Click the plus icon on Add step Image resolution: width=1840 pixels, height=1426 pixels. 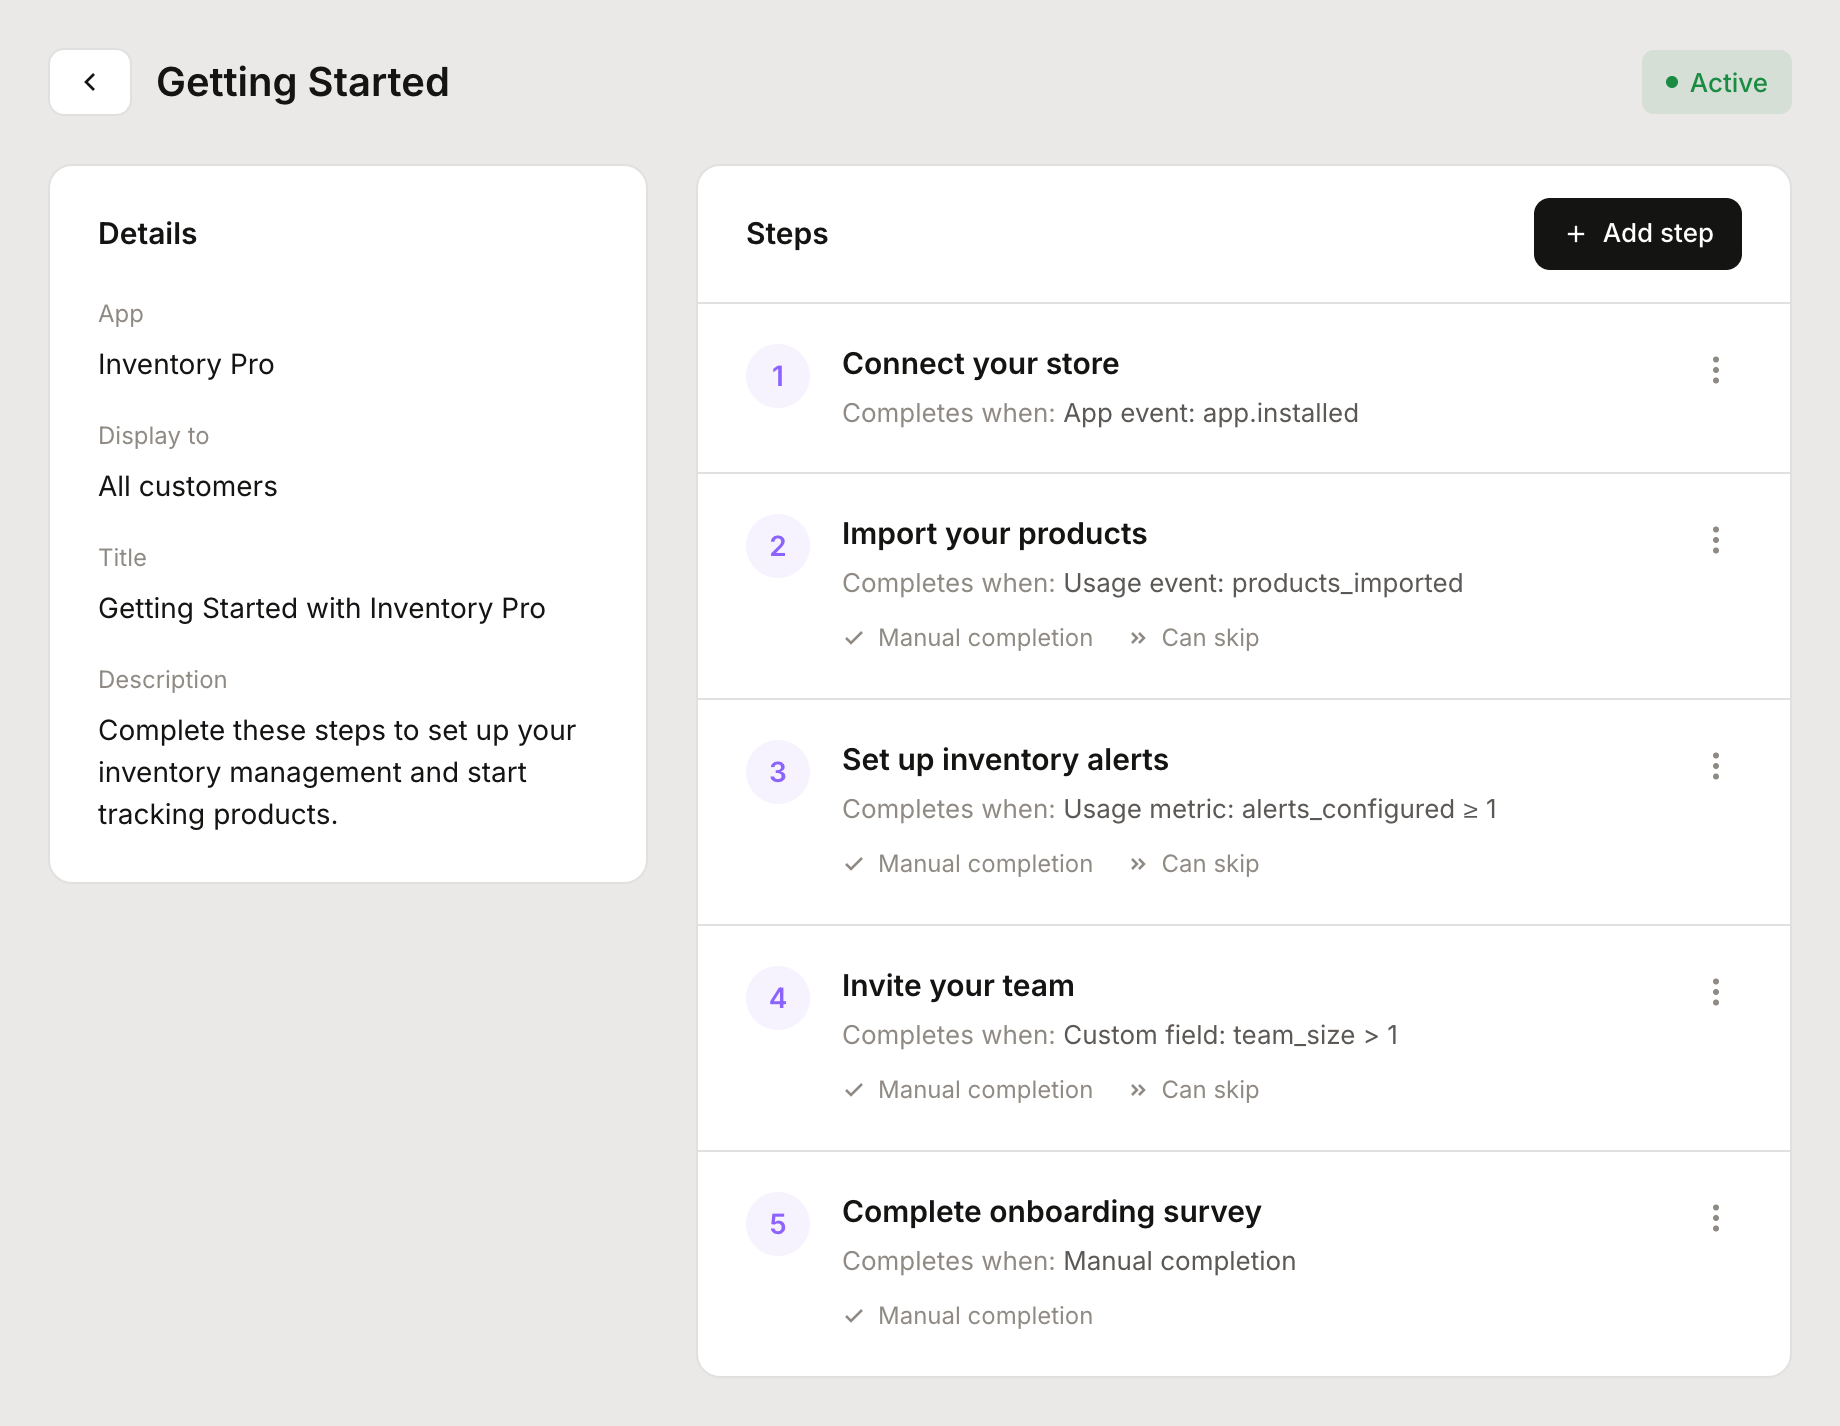click(1575, 233)
